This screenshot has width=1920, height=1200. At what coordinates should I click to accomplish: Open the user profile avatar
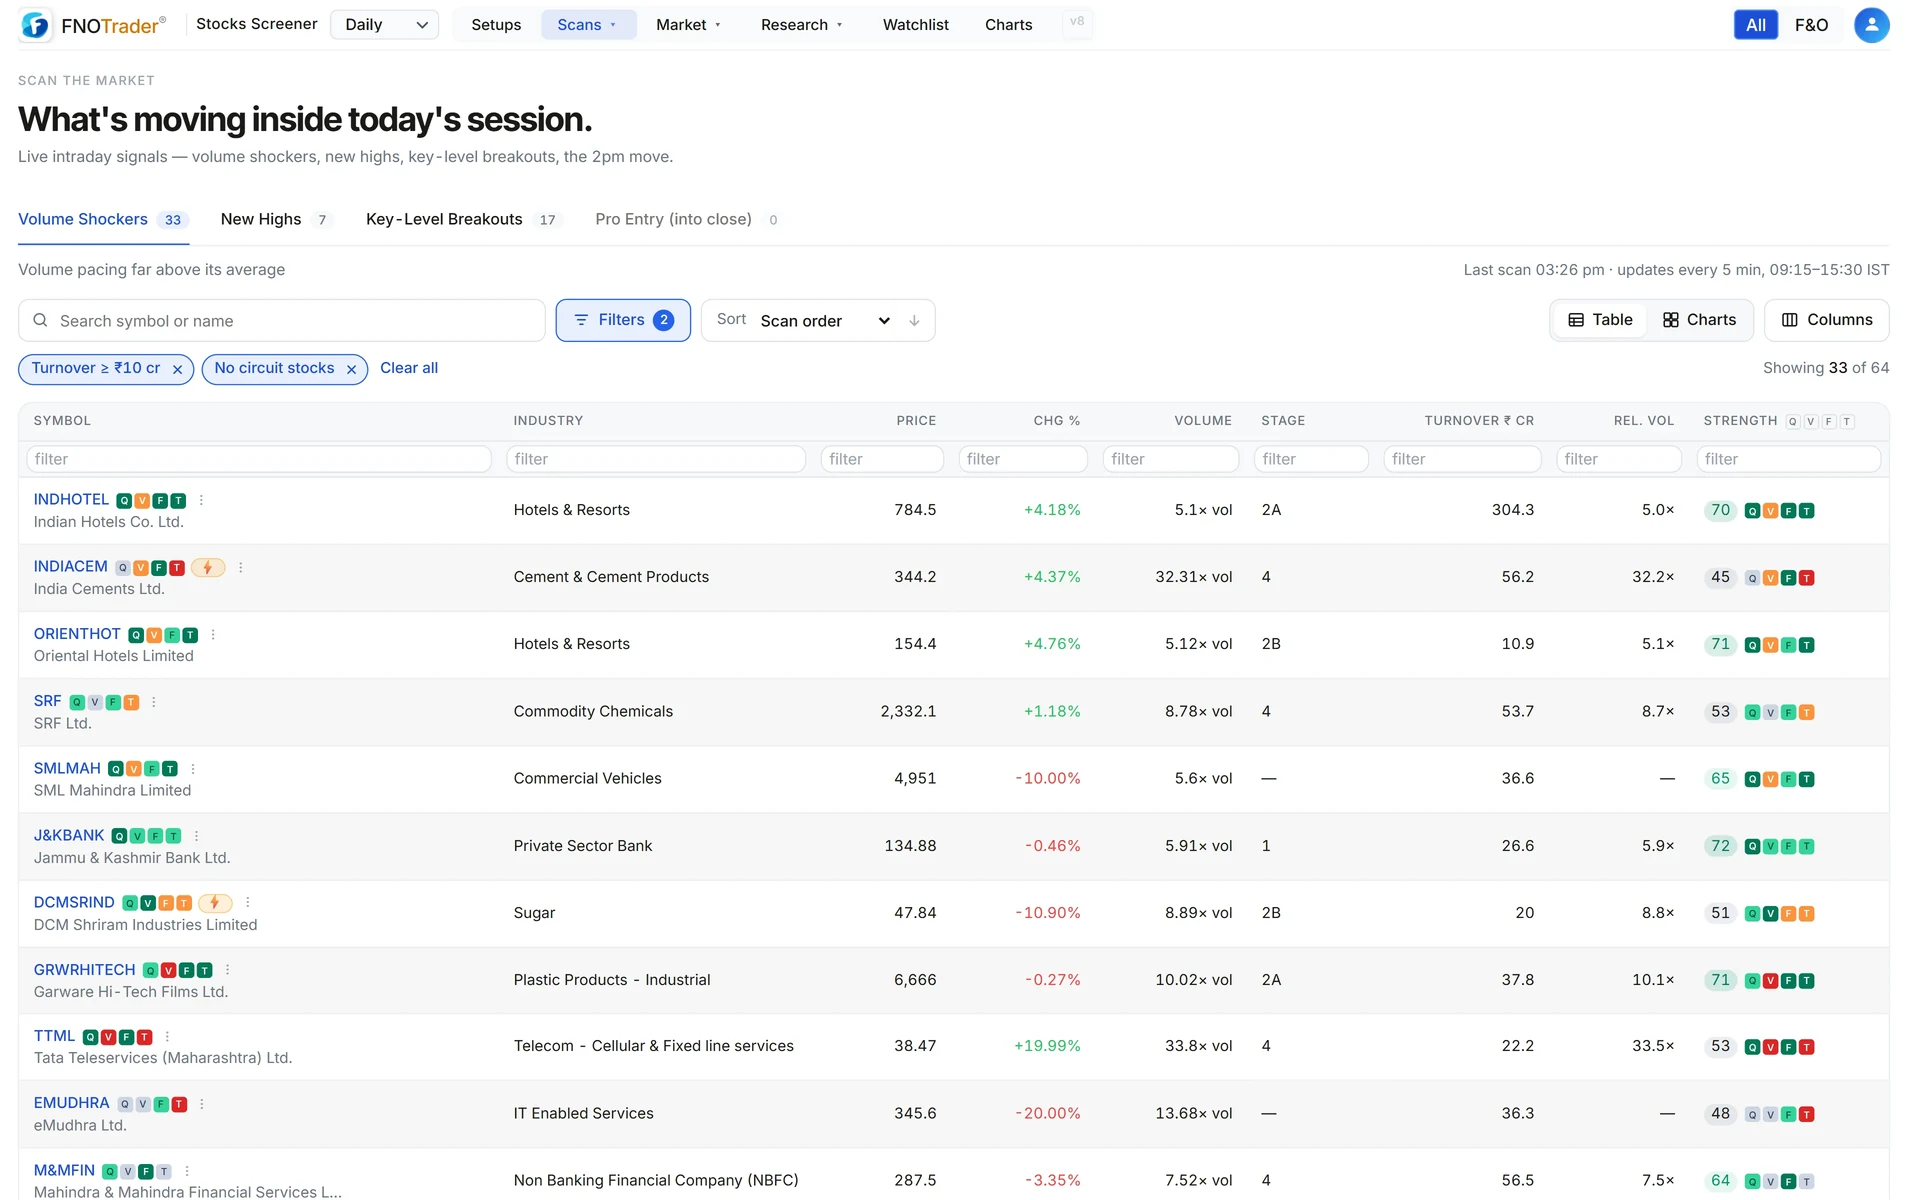pyautogui.click(x=1871, y=25)
